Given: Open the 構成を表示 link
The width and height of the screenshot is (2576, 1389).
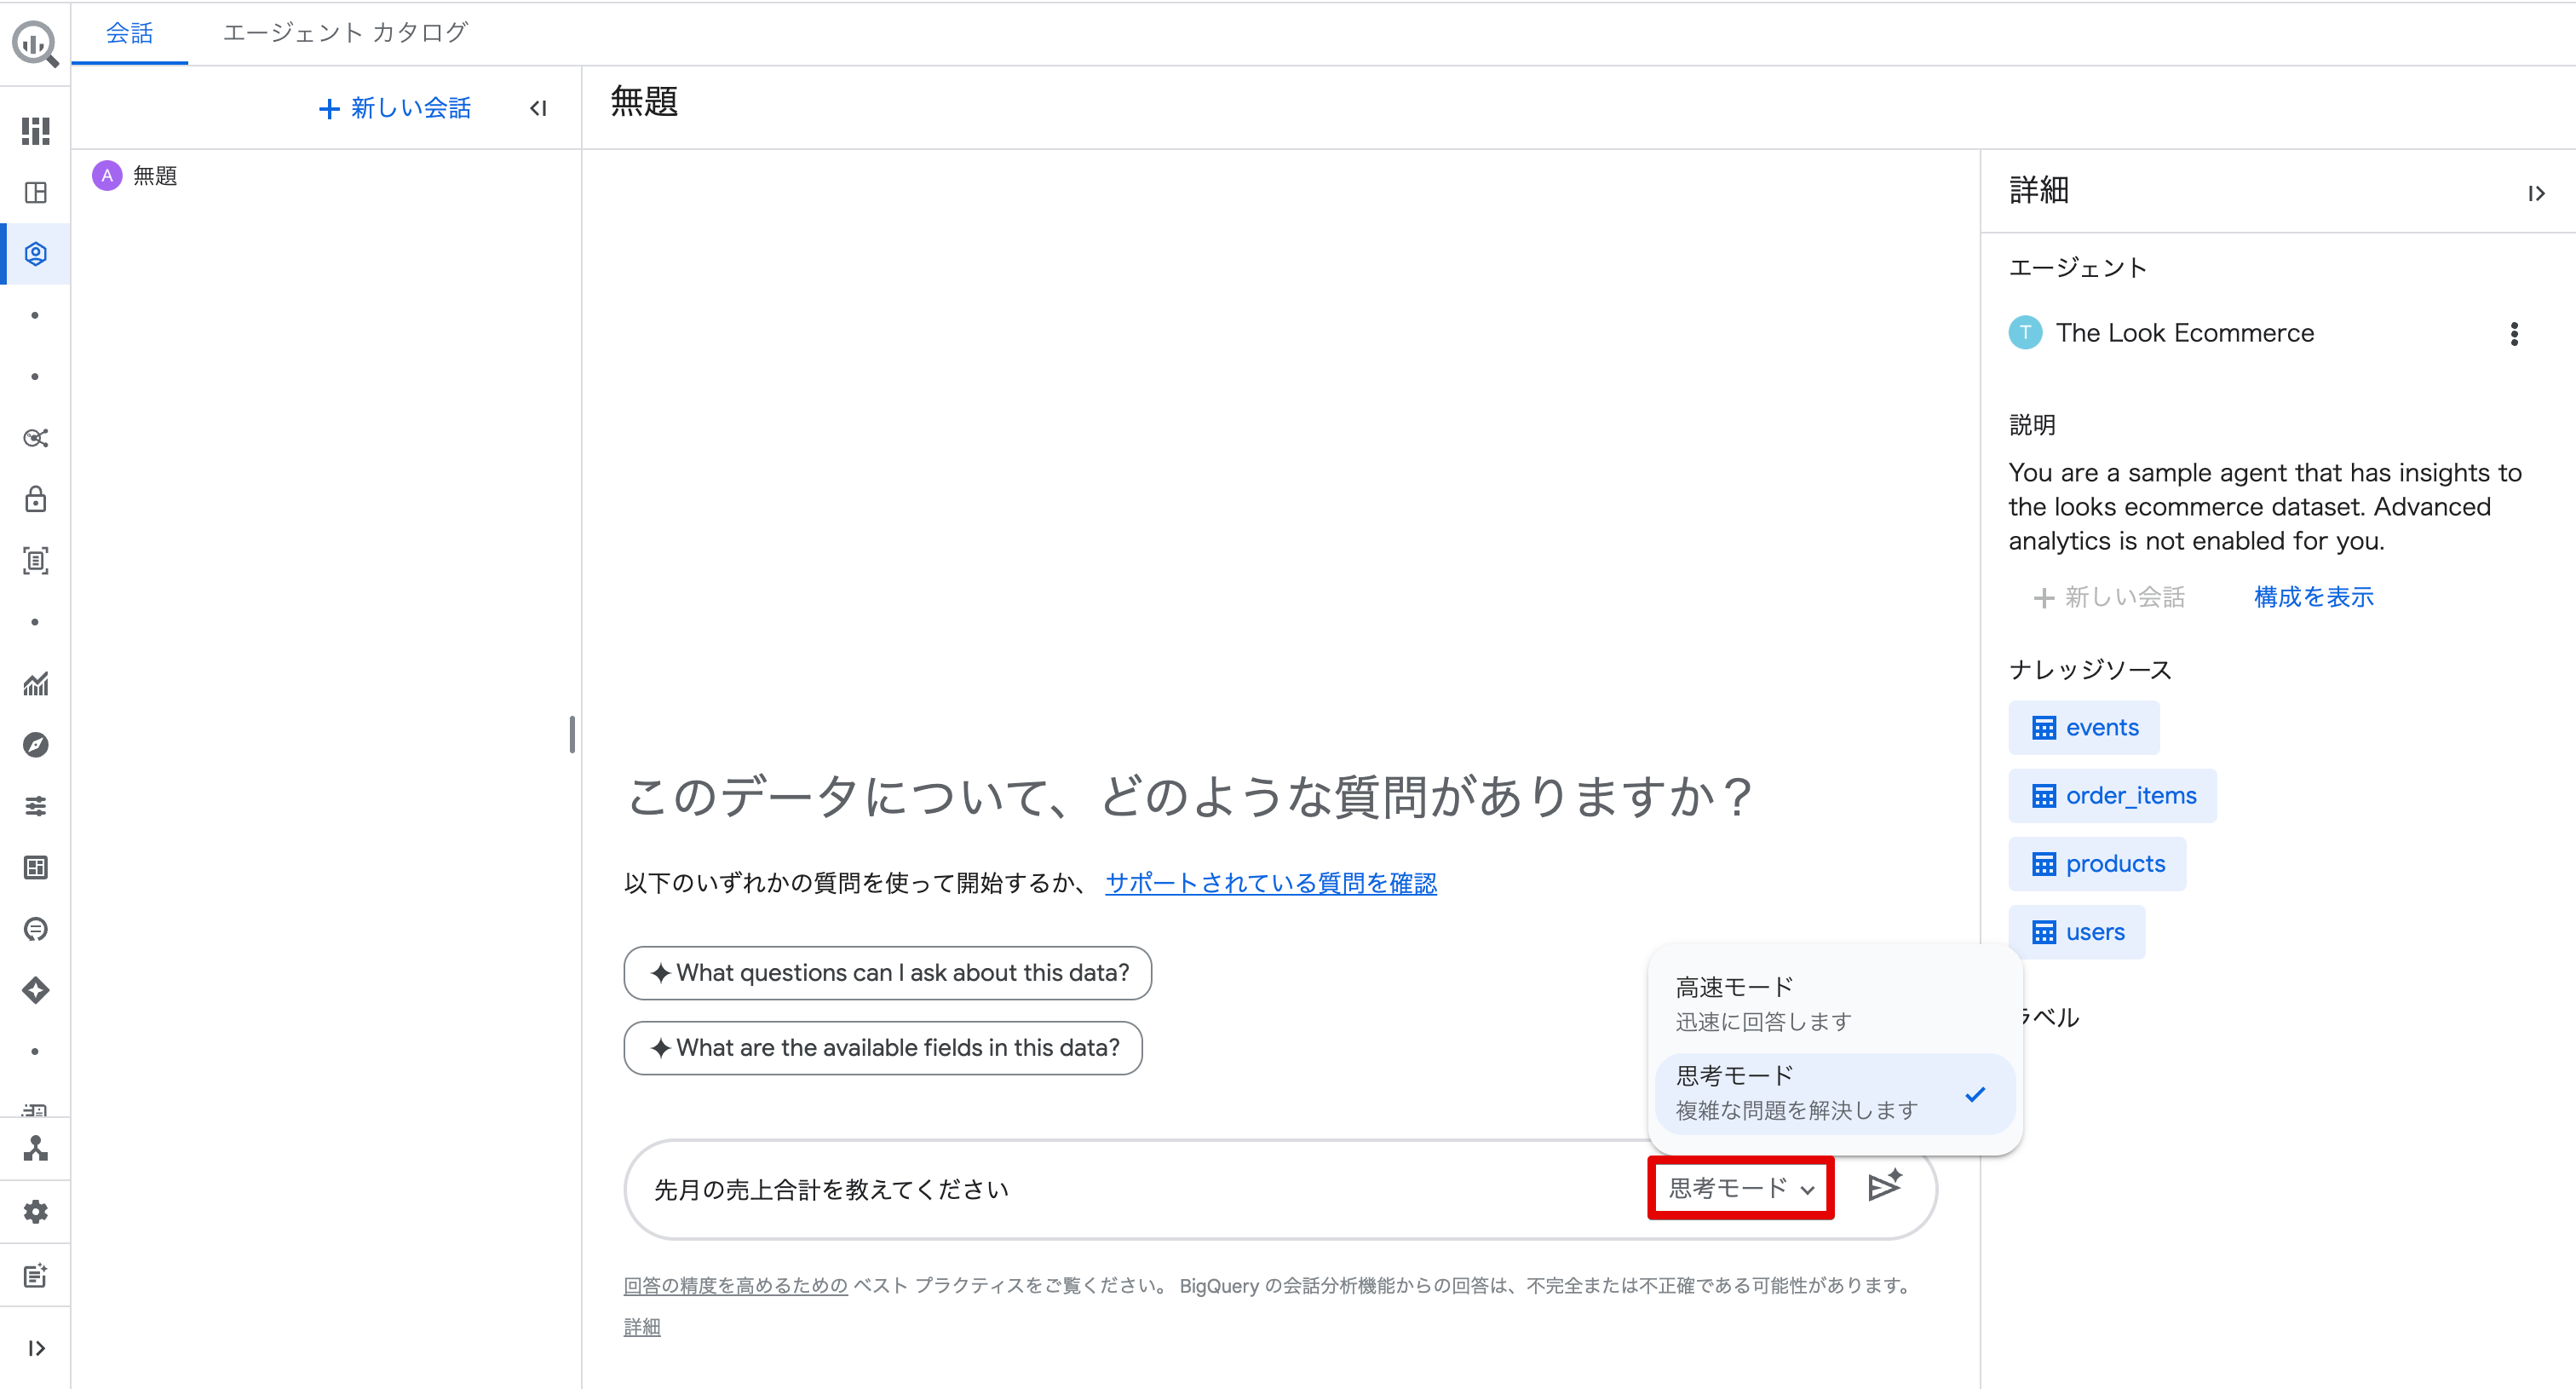Looking at the screenshot, I should point(2312,597).
